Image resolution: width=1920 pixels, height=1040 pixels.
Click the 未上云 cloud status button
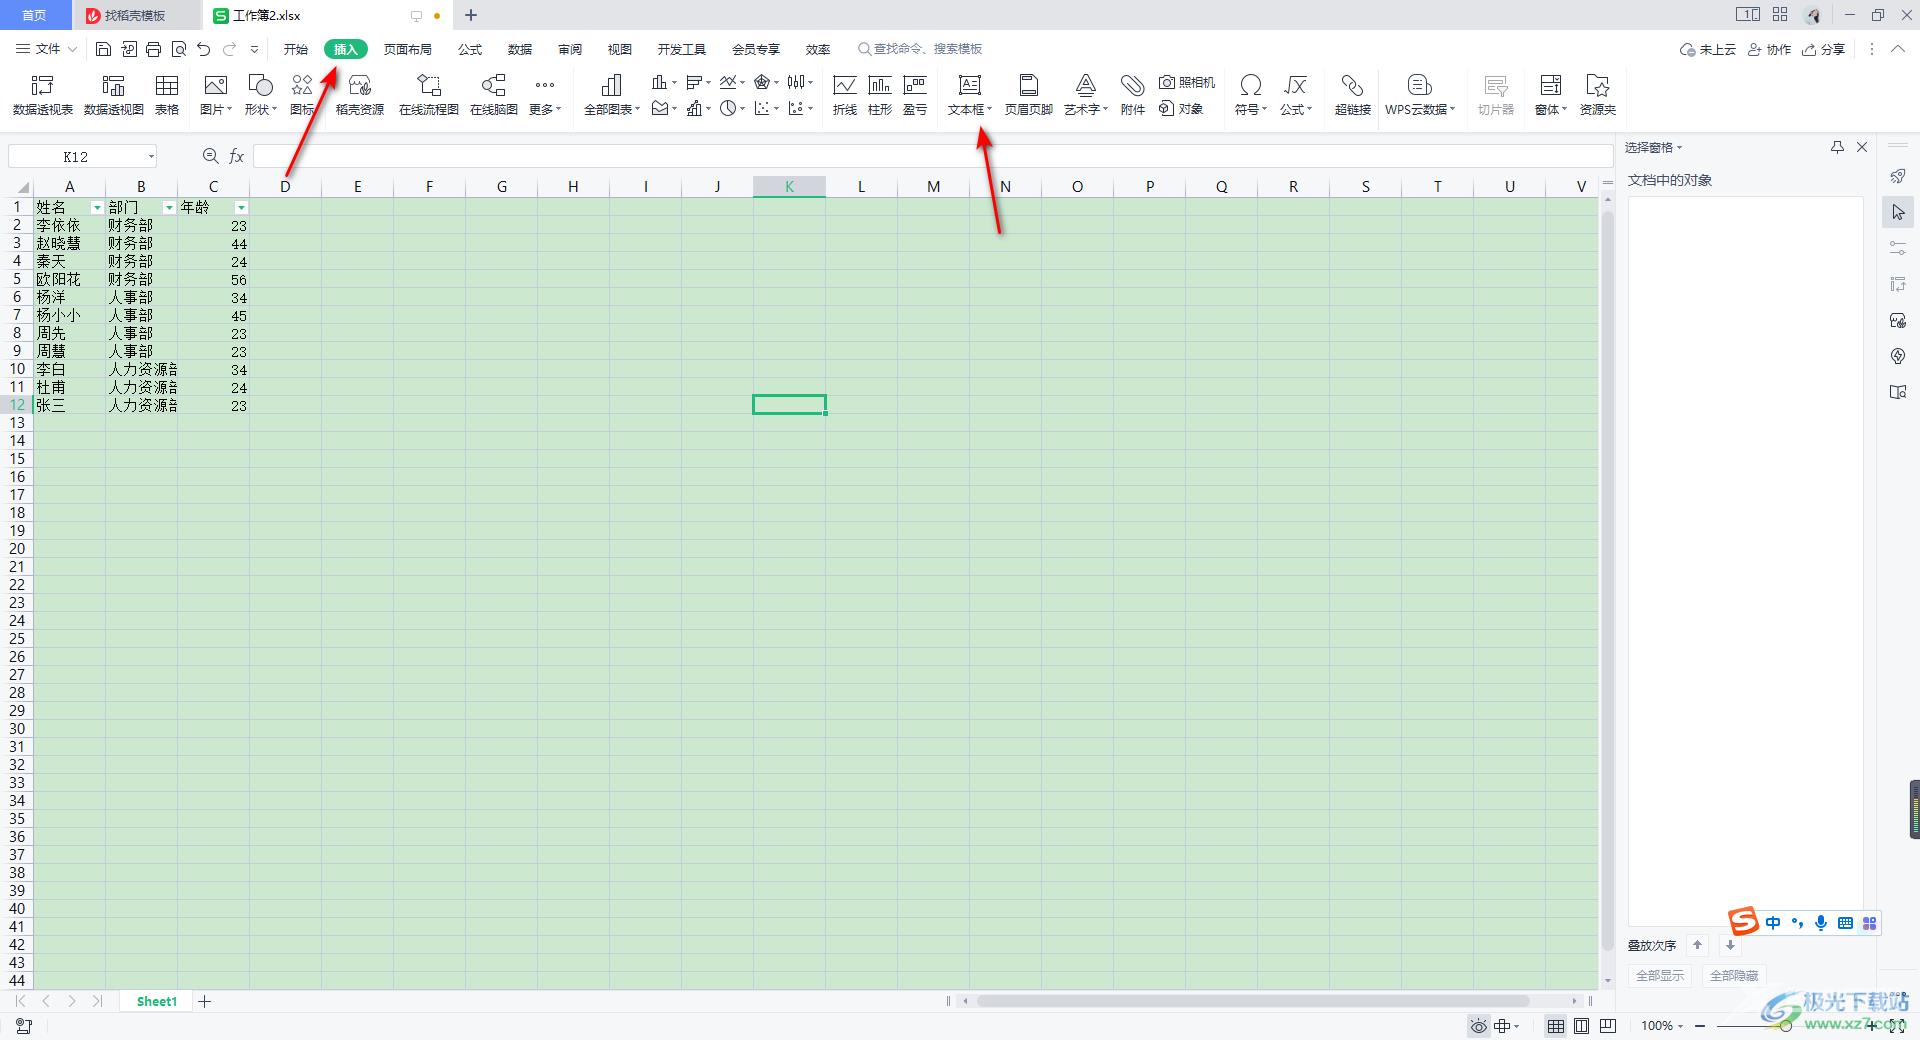tap(1708, 49)
